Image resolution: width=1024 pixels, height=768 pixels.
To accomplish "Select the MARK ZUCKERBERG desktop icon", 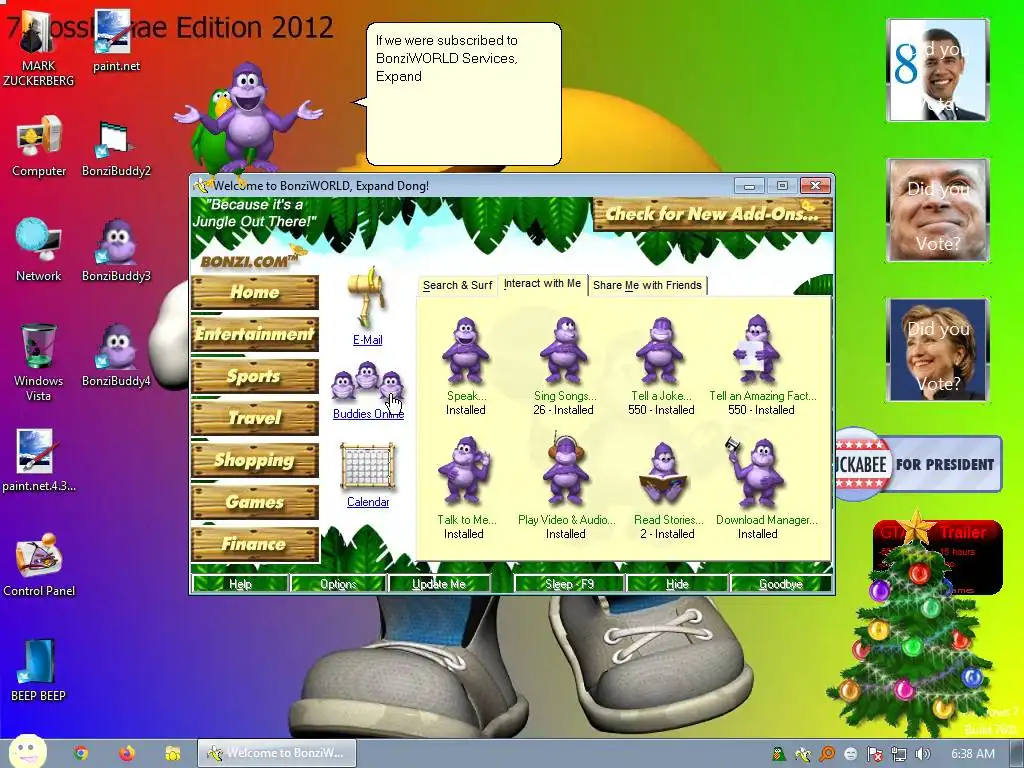I will pyautogui.click(x=38, y=47).
